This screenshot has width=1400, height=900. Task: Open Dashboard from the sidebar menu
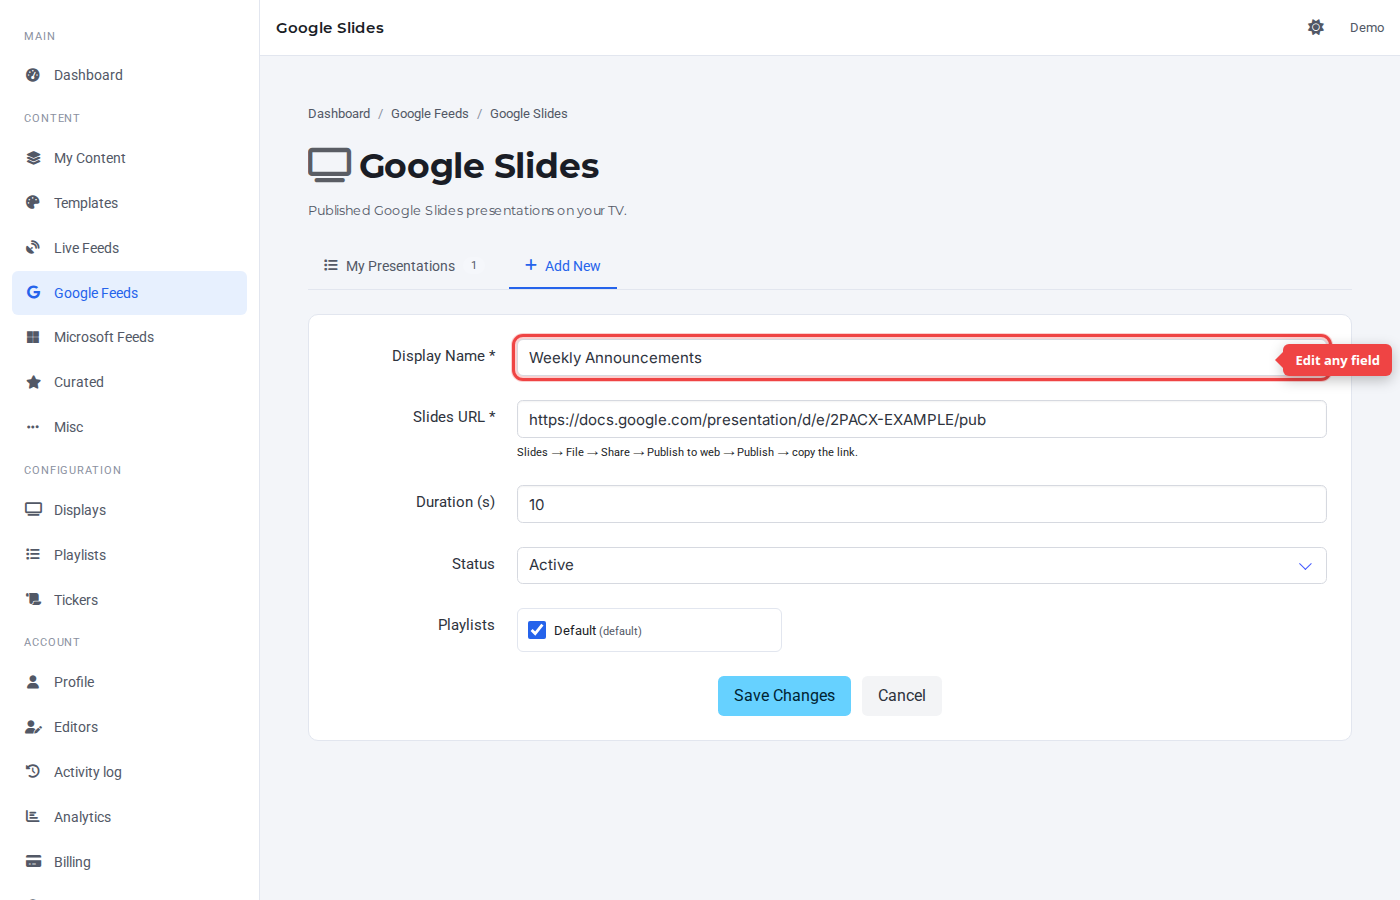point(129,75)
